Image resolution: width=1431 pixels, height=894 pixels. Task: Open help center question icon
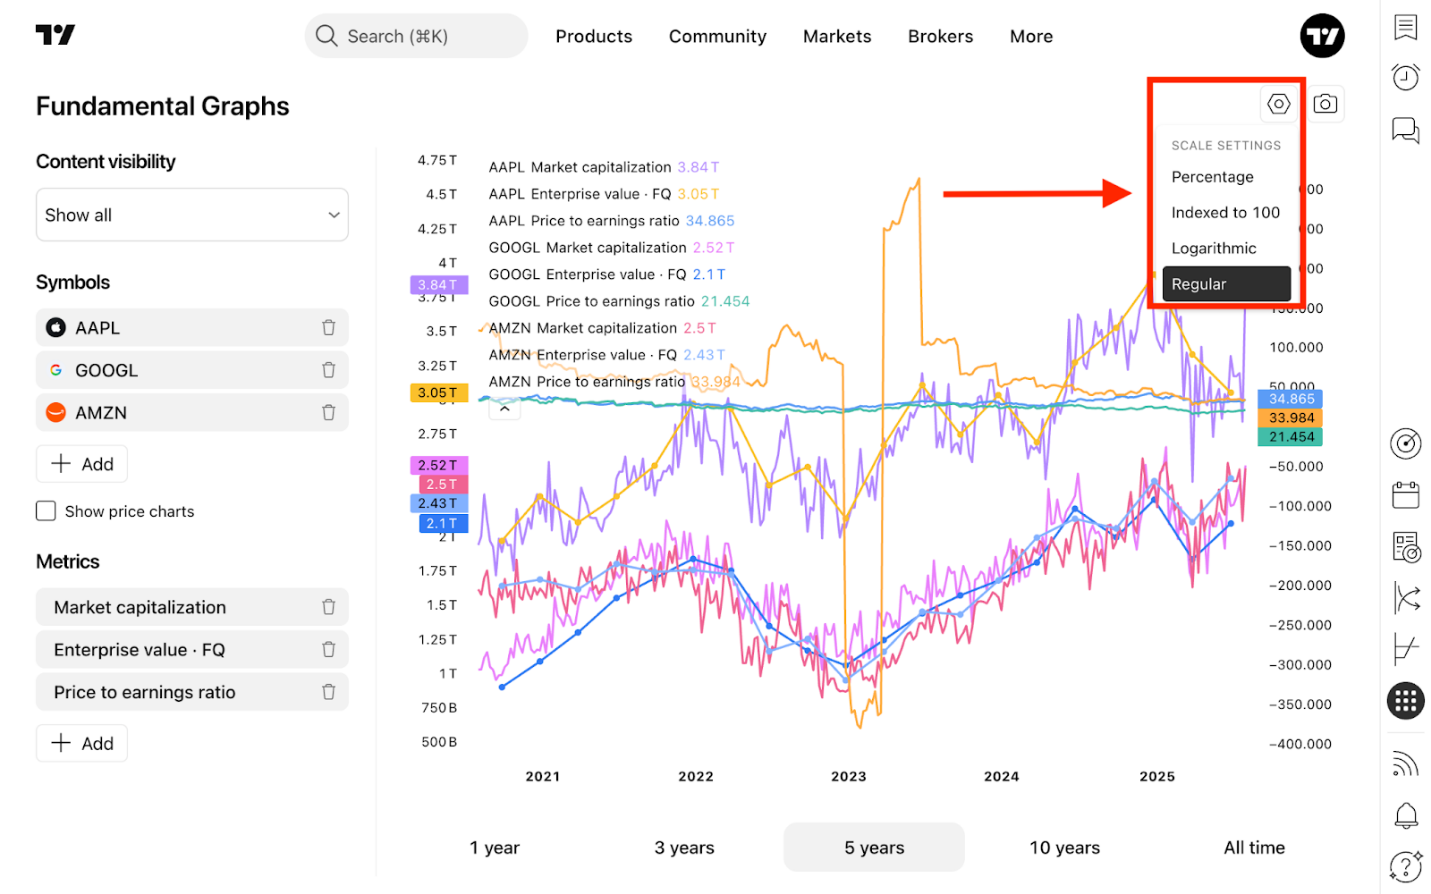coord(1405,866)
